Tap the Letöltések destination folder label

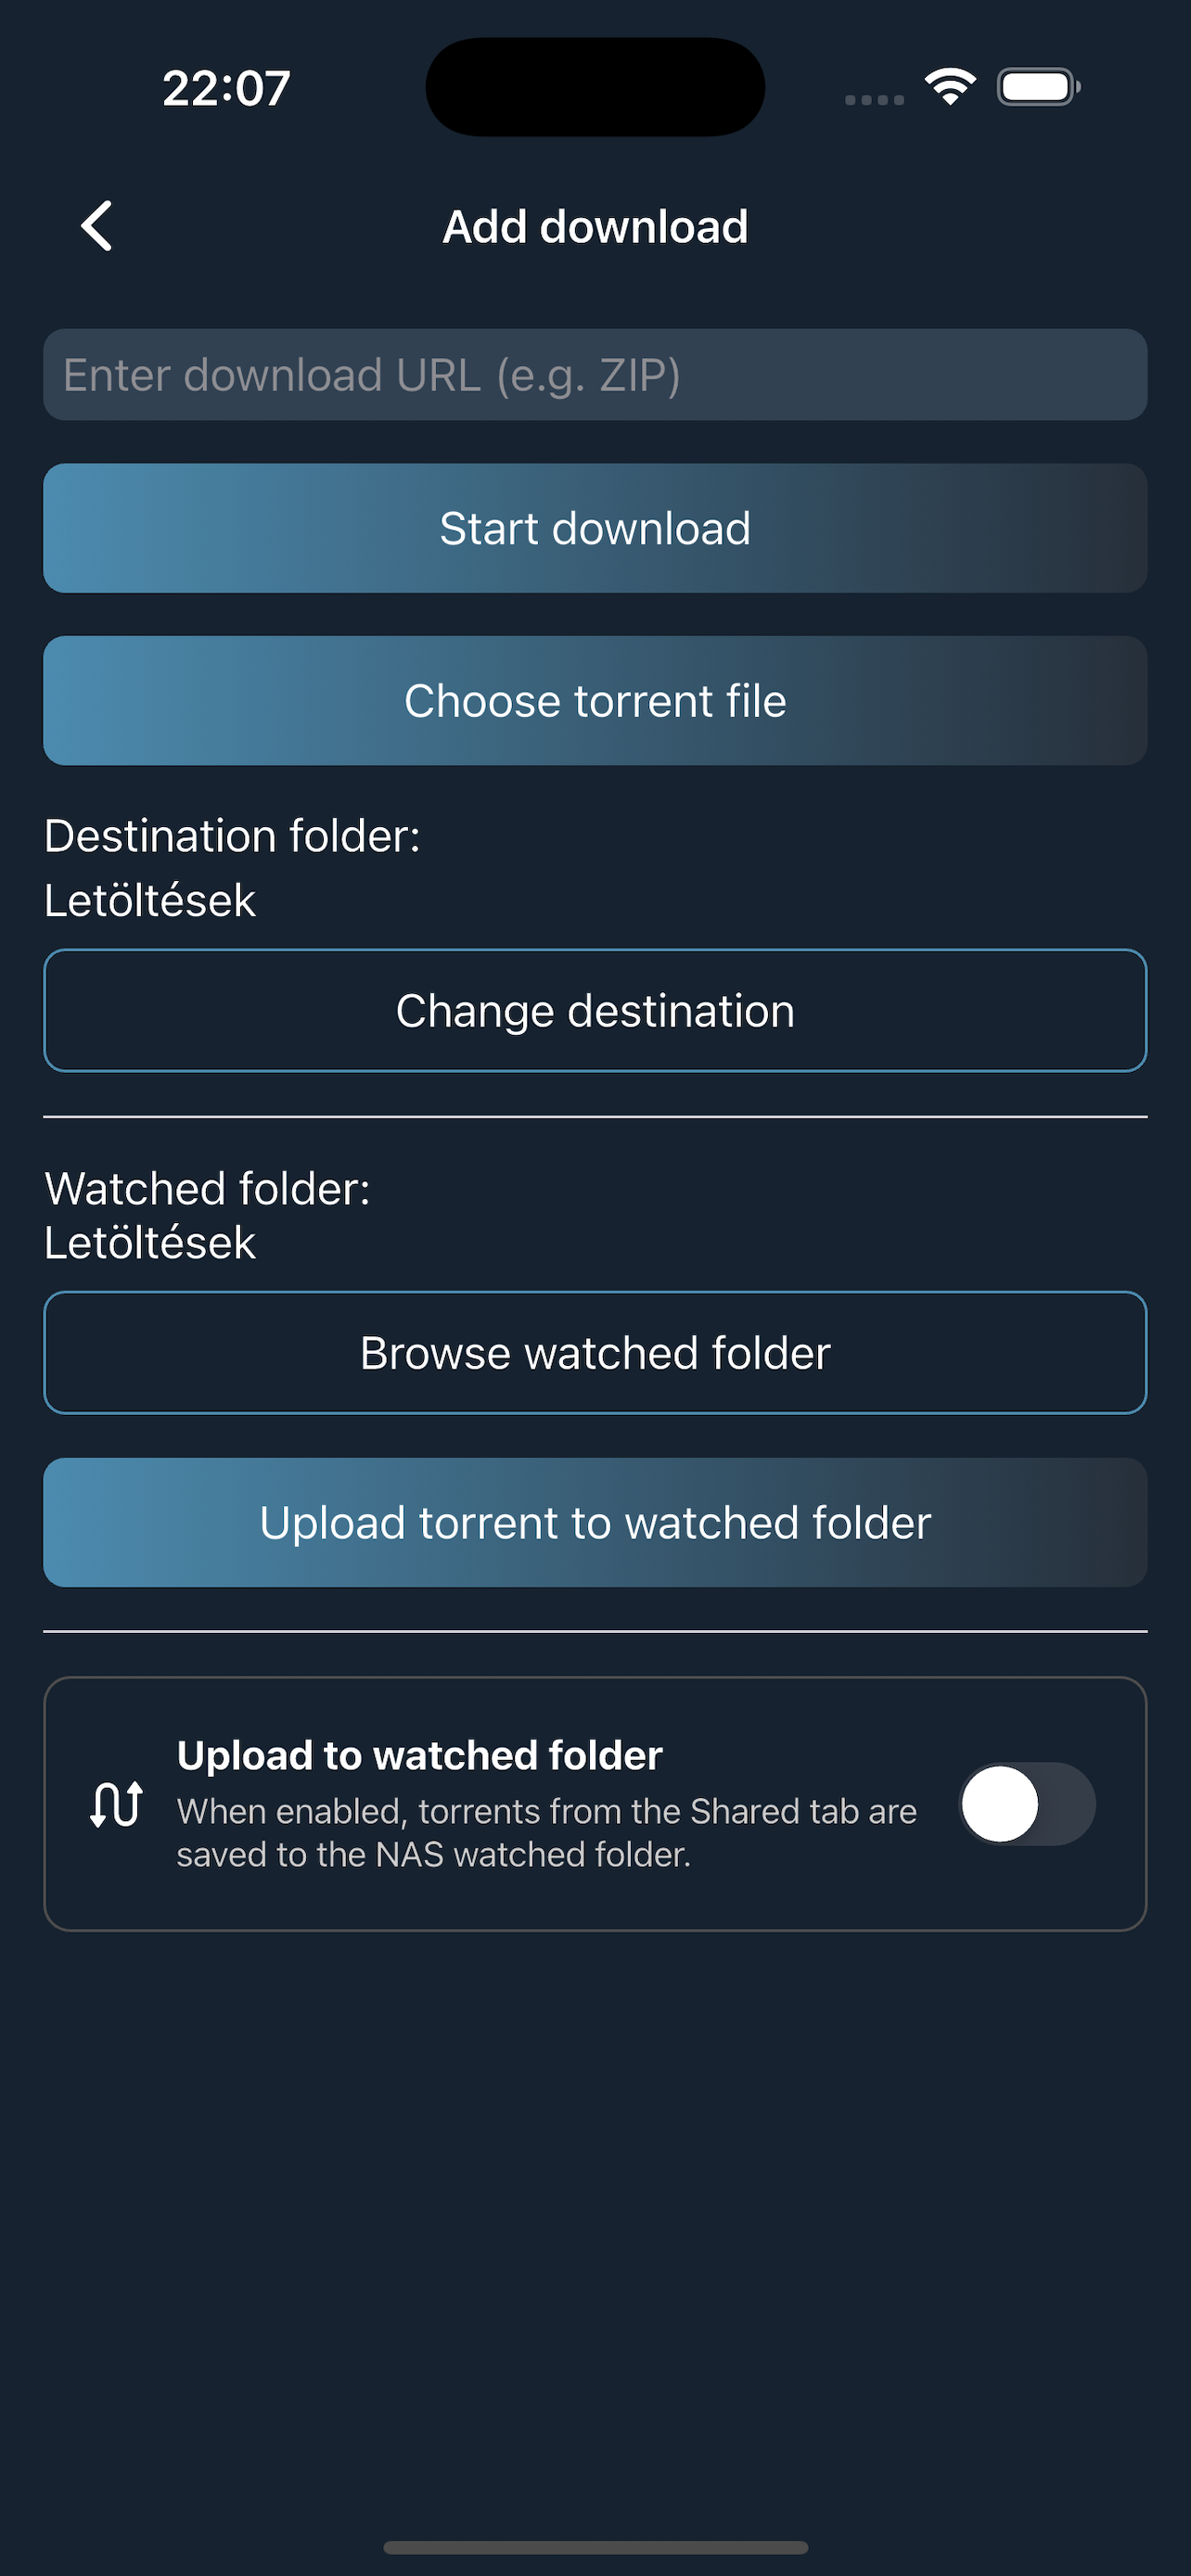click(150, 901)
